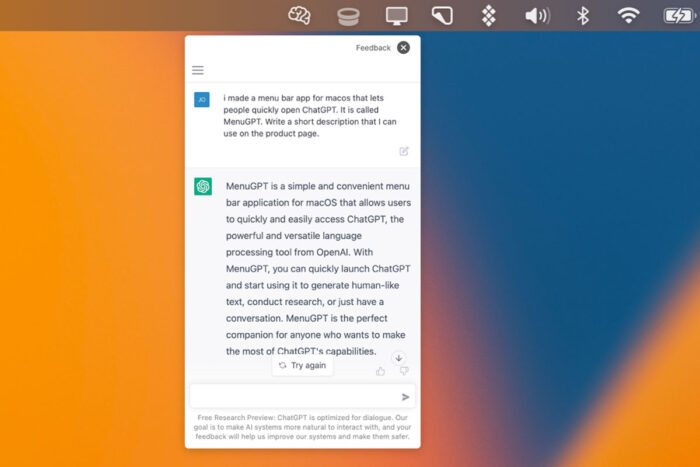Send message with the paper plane button
This screenshot has height=467, width=700.
[405, 397]
